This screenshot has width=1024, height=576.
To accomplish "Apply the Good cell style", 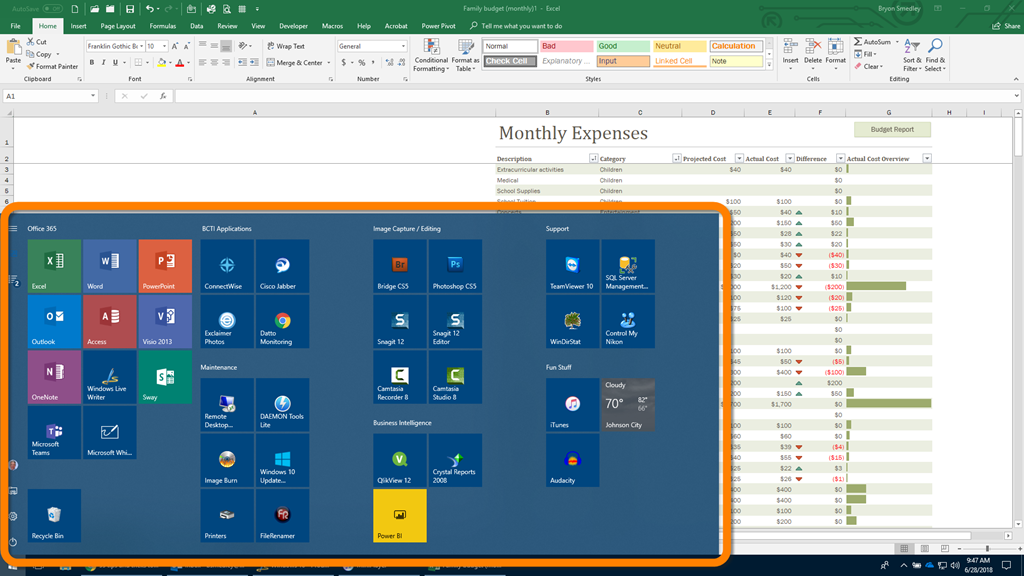I will 622,46.
